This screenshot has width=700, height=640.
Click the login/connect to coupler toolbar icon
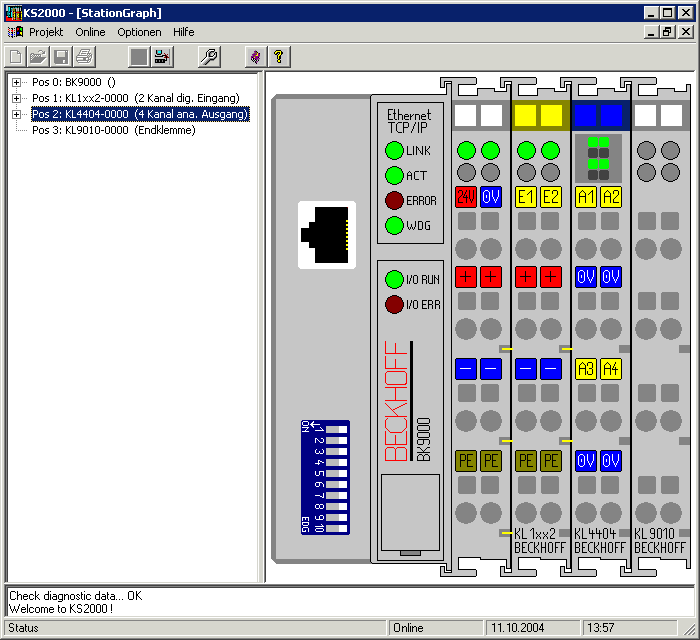[x=162, y=57]
